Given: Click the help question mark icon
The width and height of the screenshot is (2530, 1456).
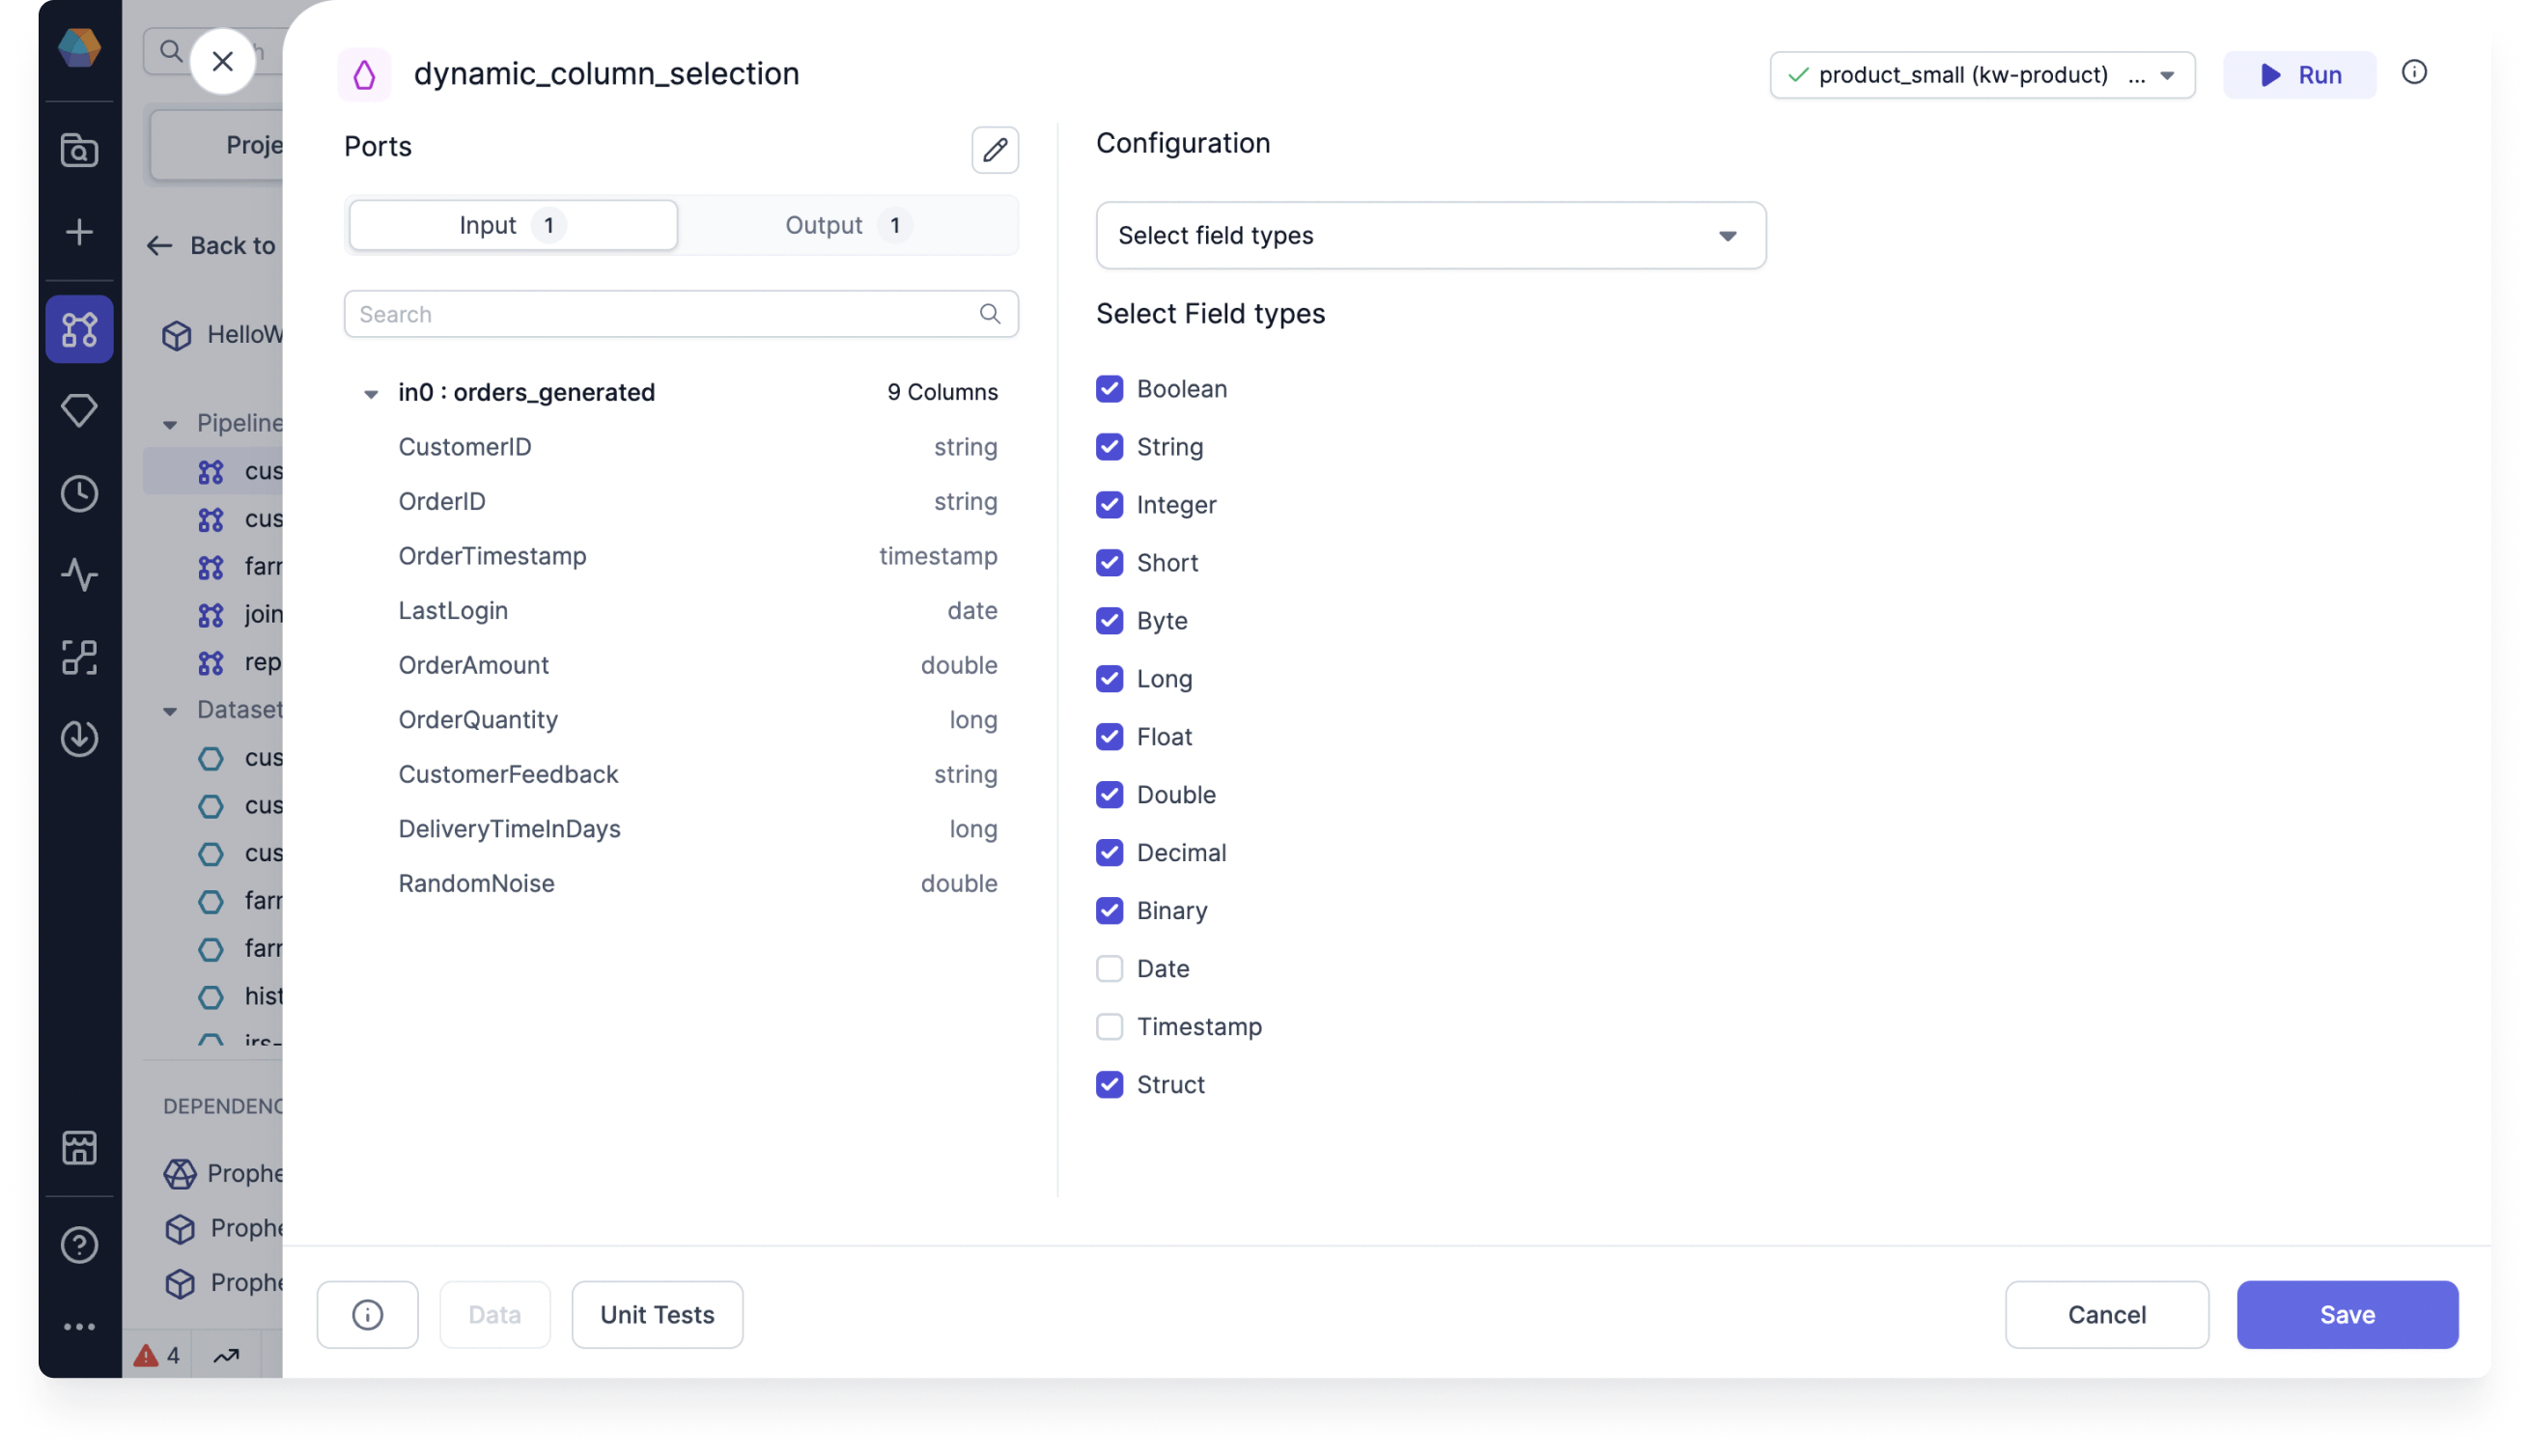Looking at the screenshot, I should (x=79, y=1244).
